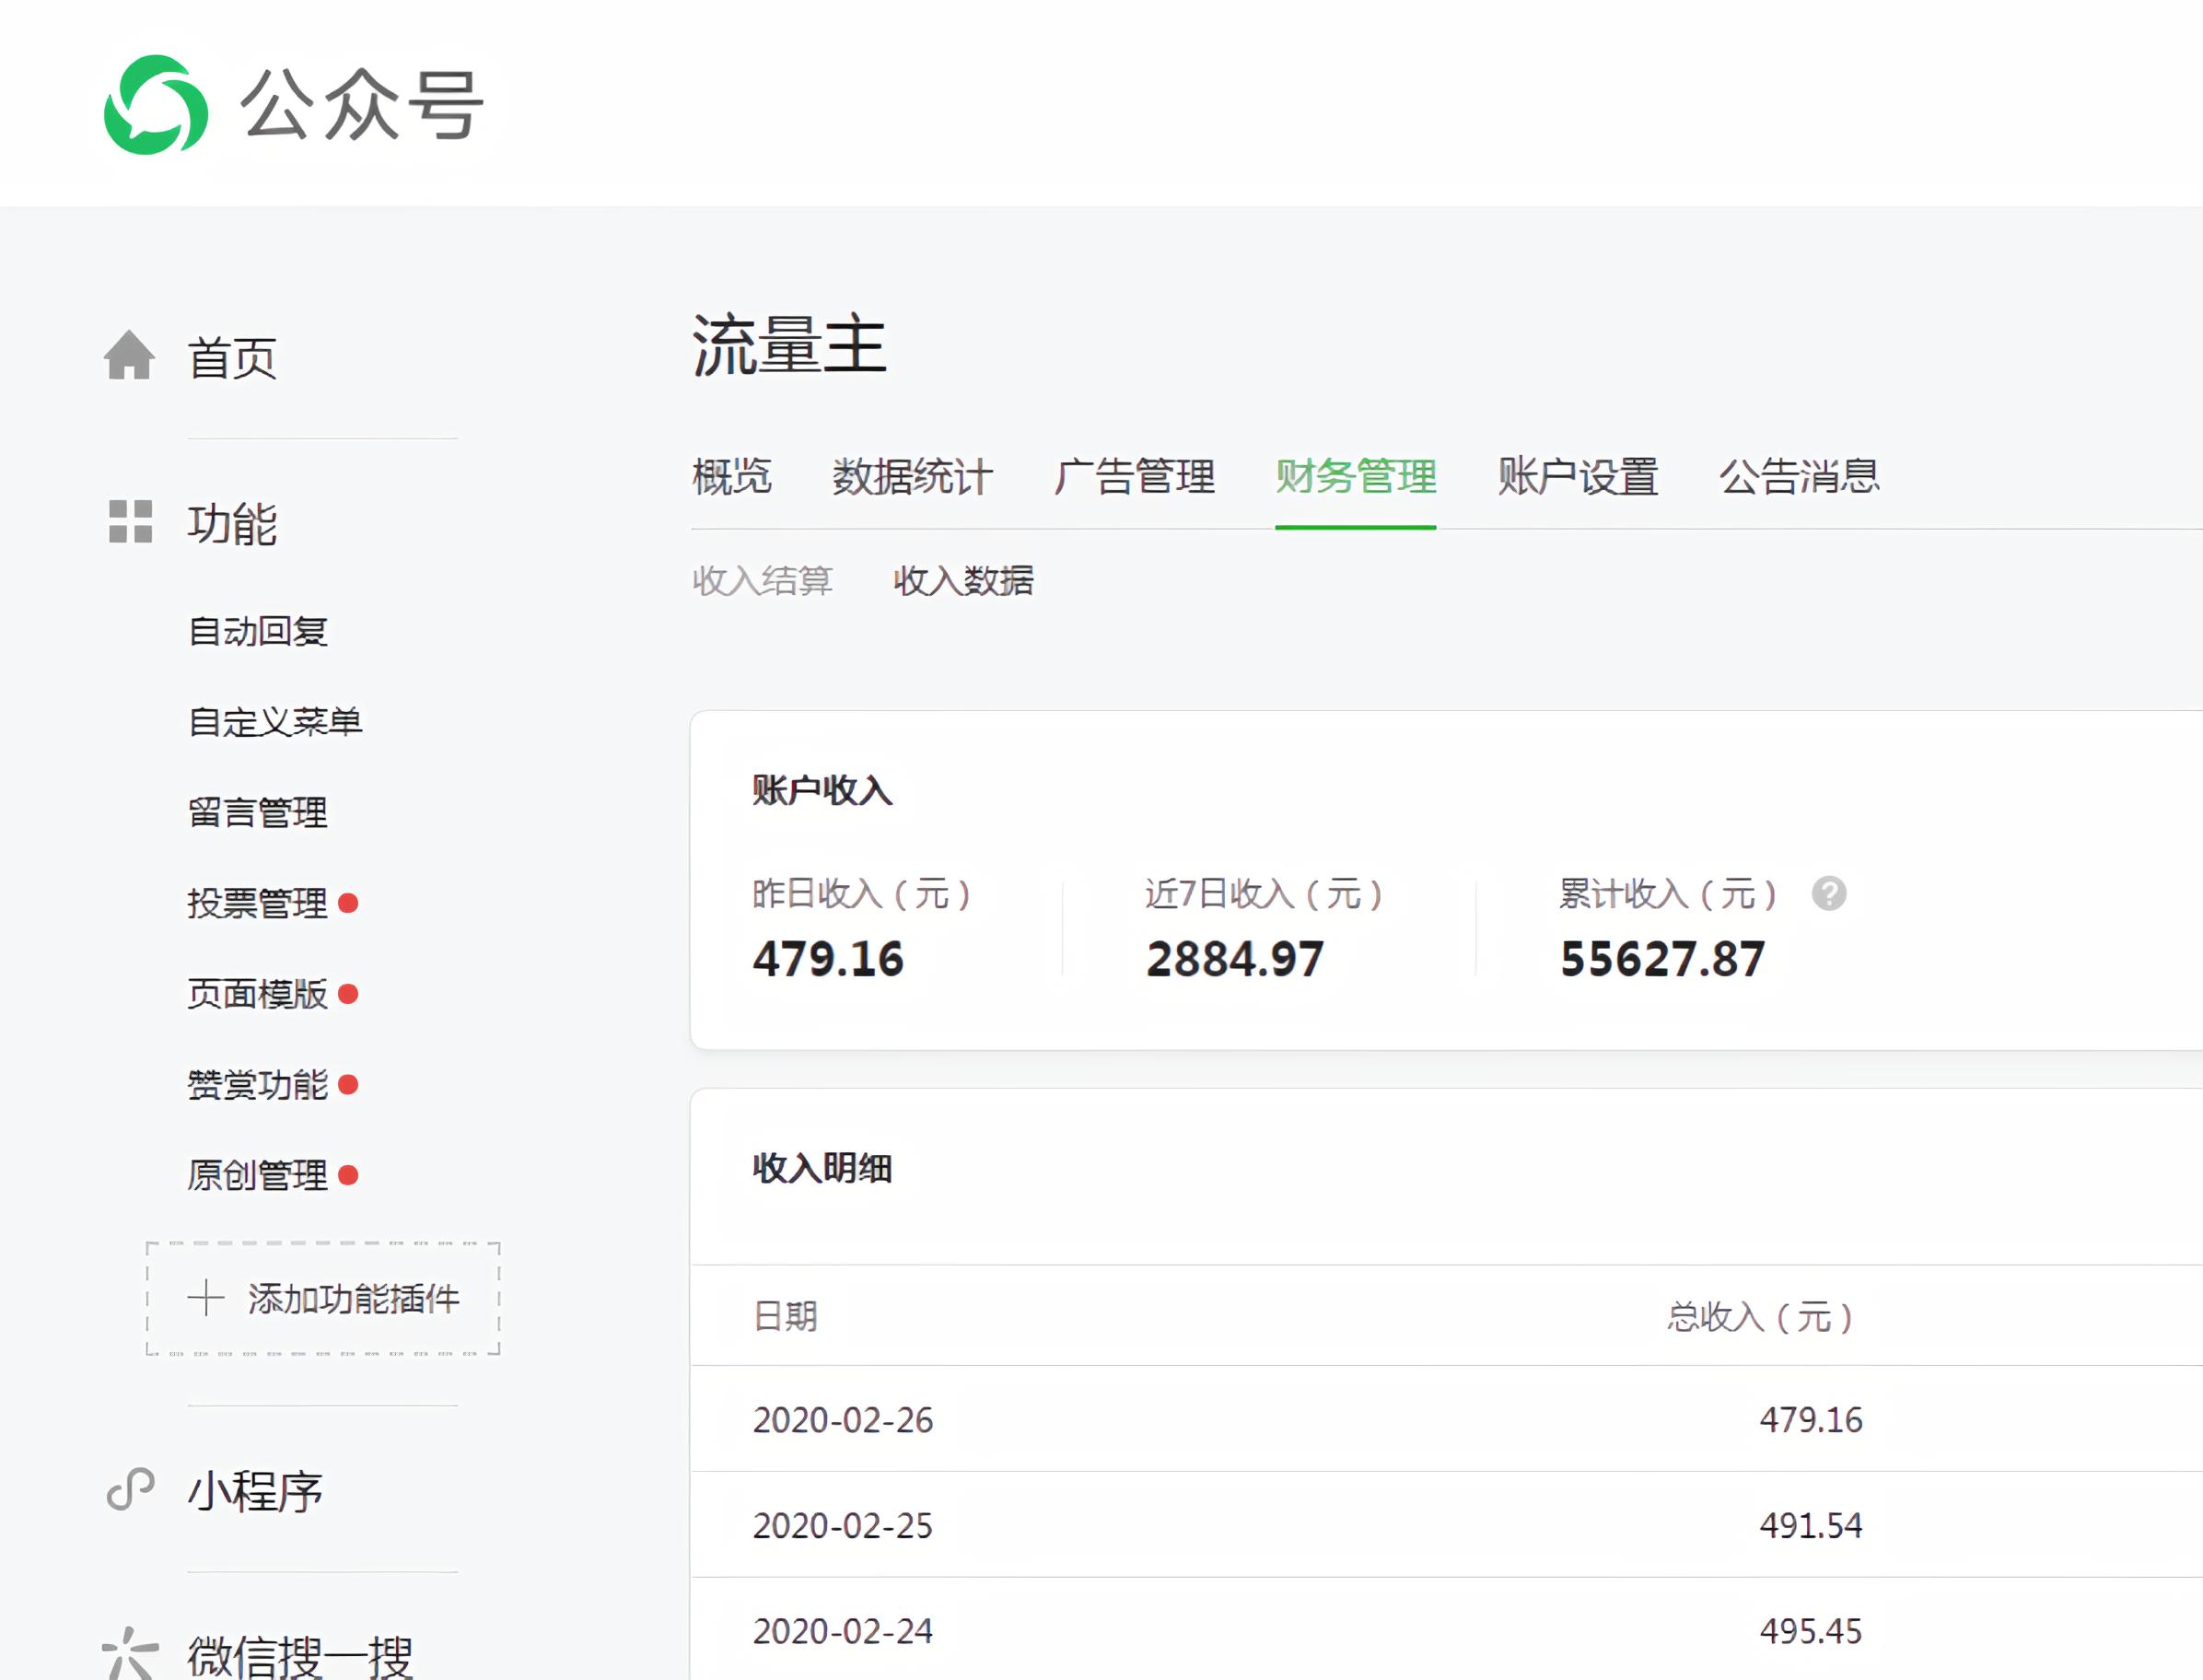
Task: Open the help tooltip beside 累计收入
Action: pyautogui.click(x=1832, y=896)
